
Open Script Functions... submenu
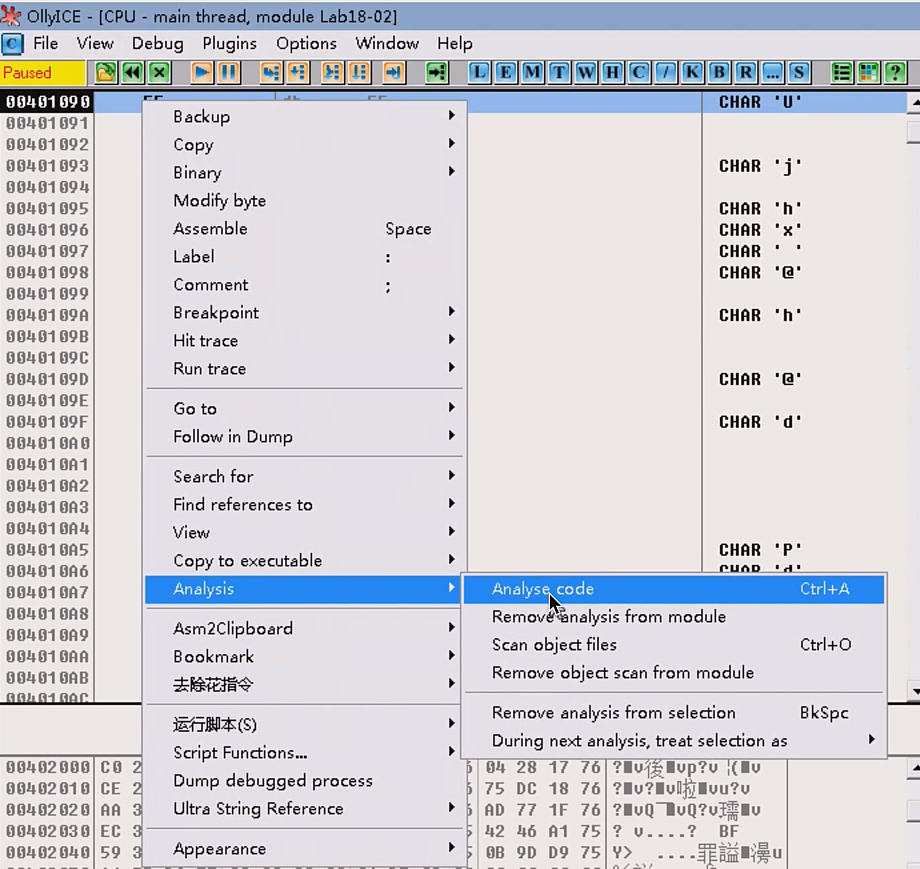[305, 752]
